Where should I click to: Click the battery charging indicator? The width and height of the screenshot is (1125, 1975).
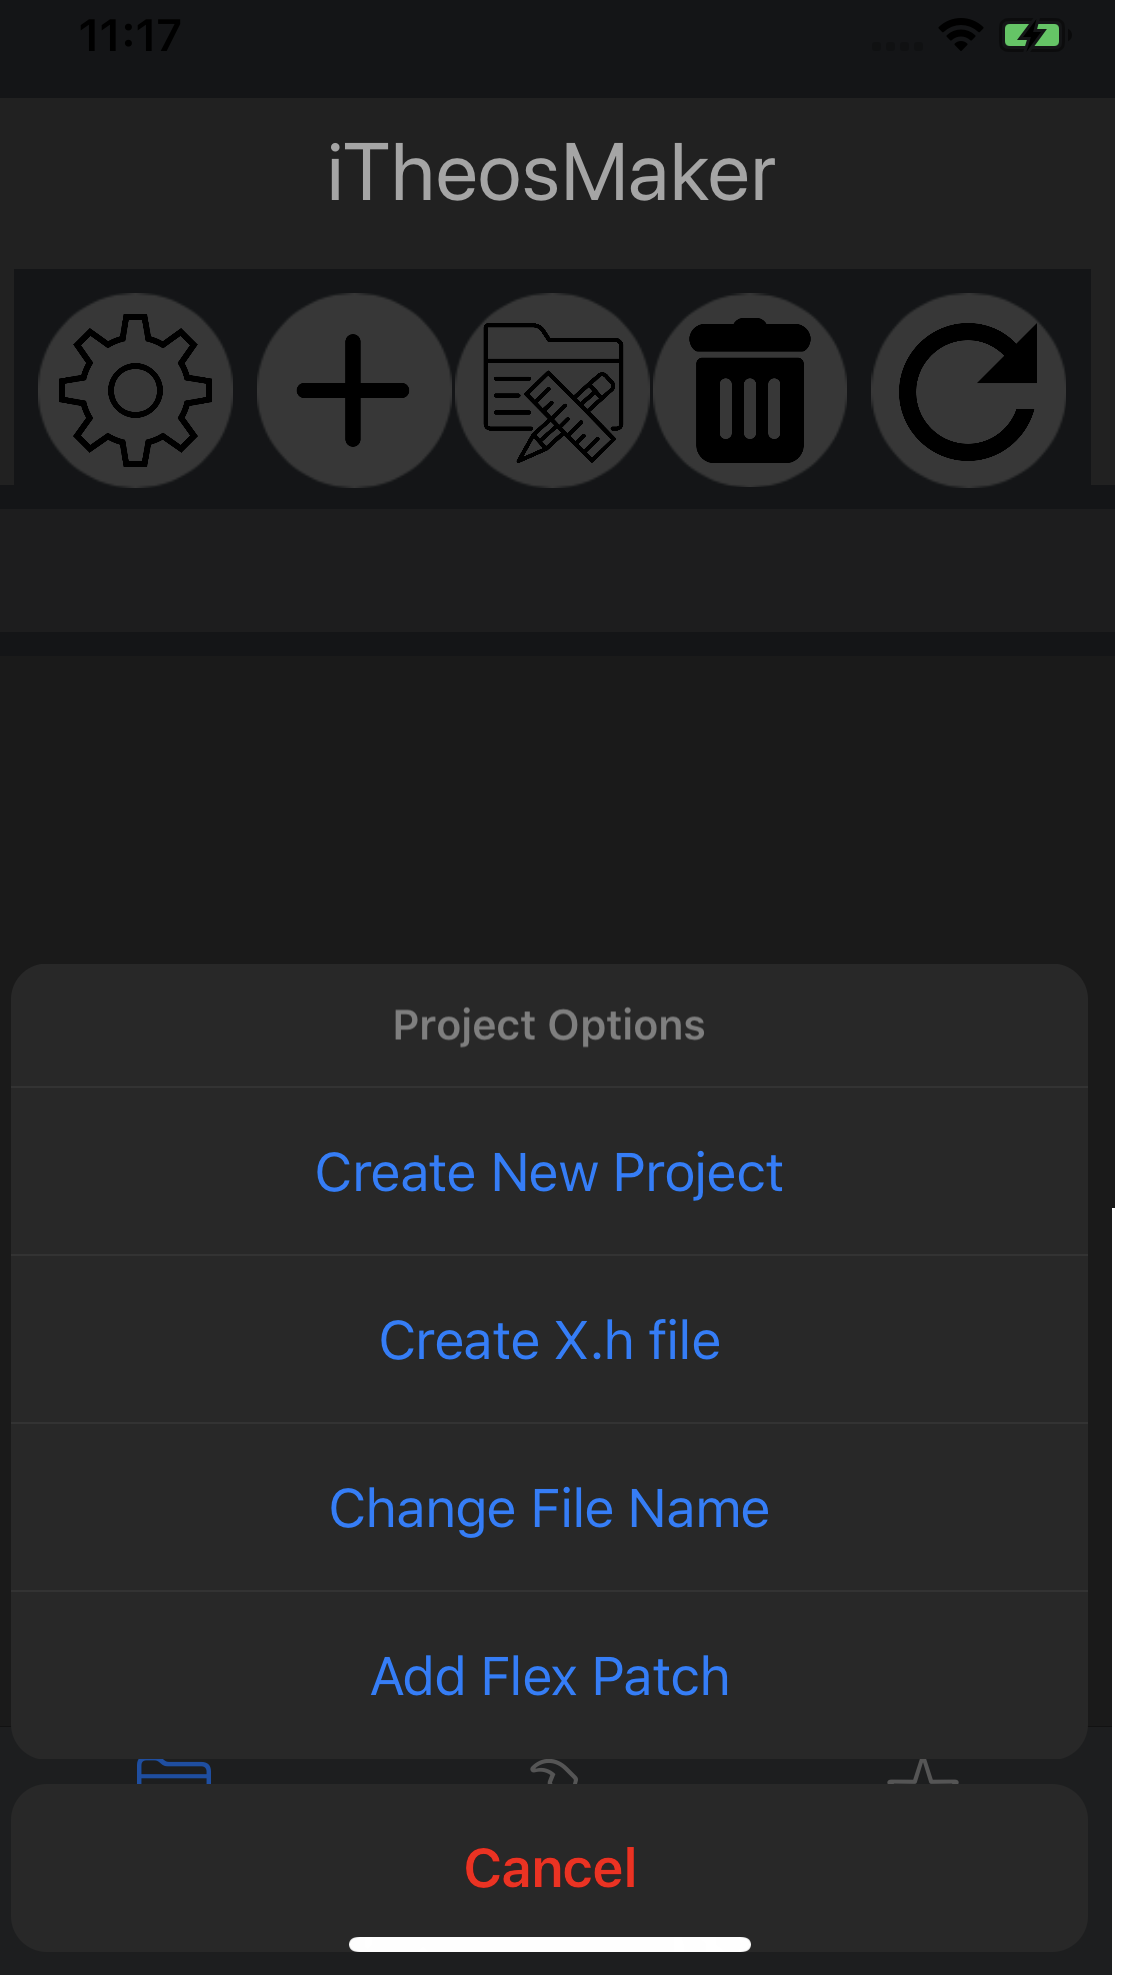[x=1033, y=36]
